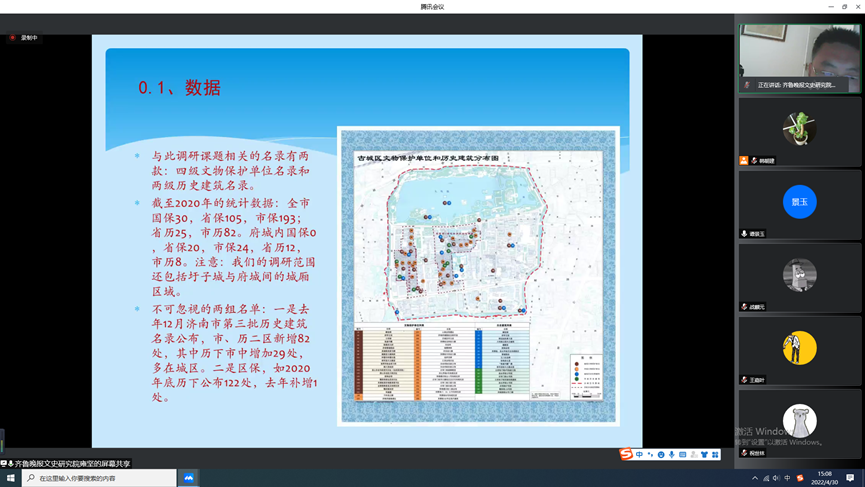
Task: Open the Sogou soft keyboard
Action: 683,455
